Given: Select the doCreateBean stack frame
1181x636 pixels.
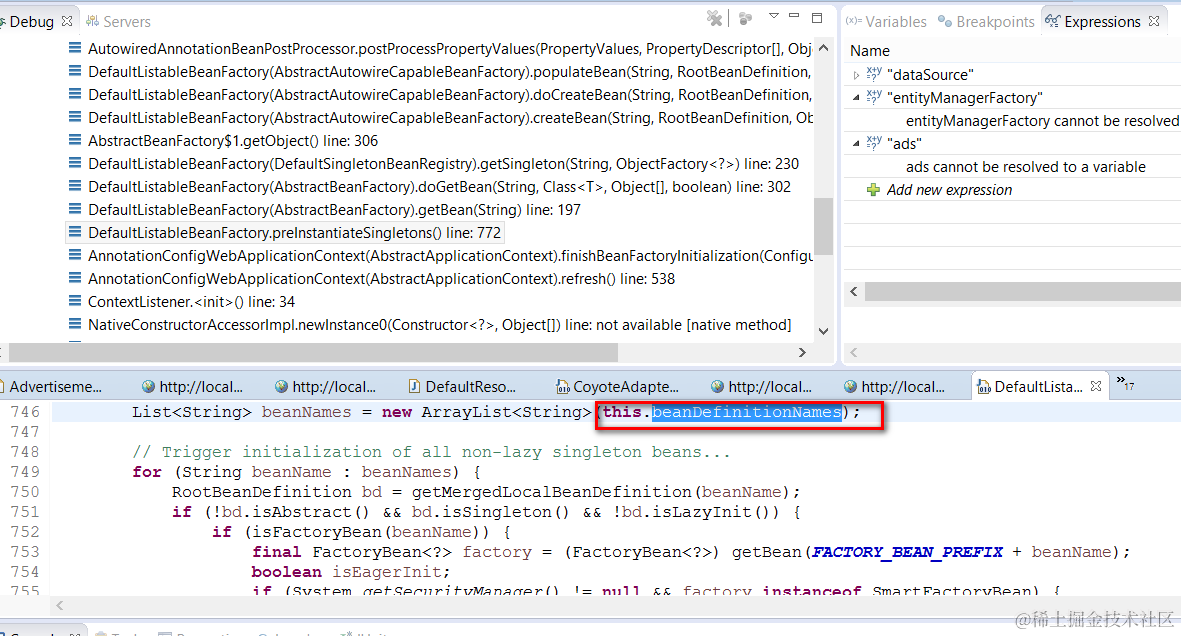Looking at the screenshot, I should click(x=450, y=94).
